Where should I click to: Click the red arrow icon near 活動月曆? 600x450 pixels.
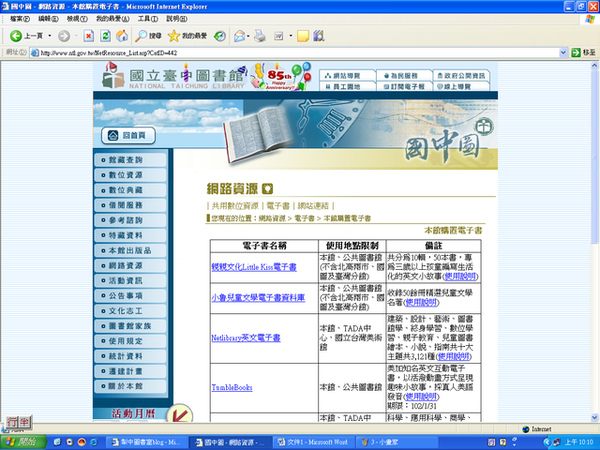click(x=180, y=414)
